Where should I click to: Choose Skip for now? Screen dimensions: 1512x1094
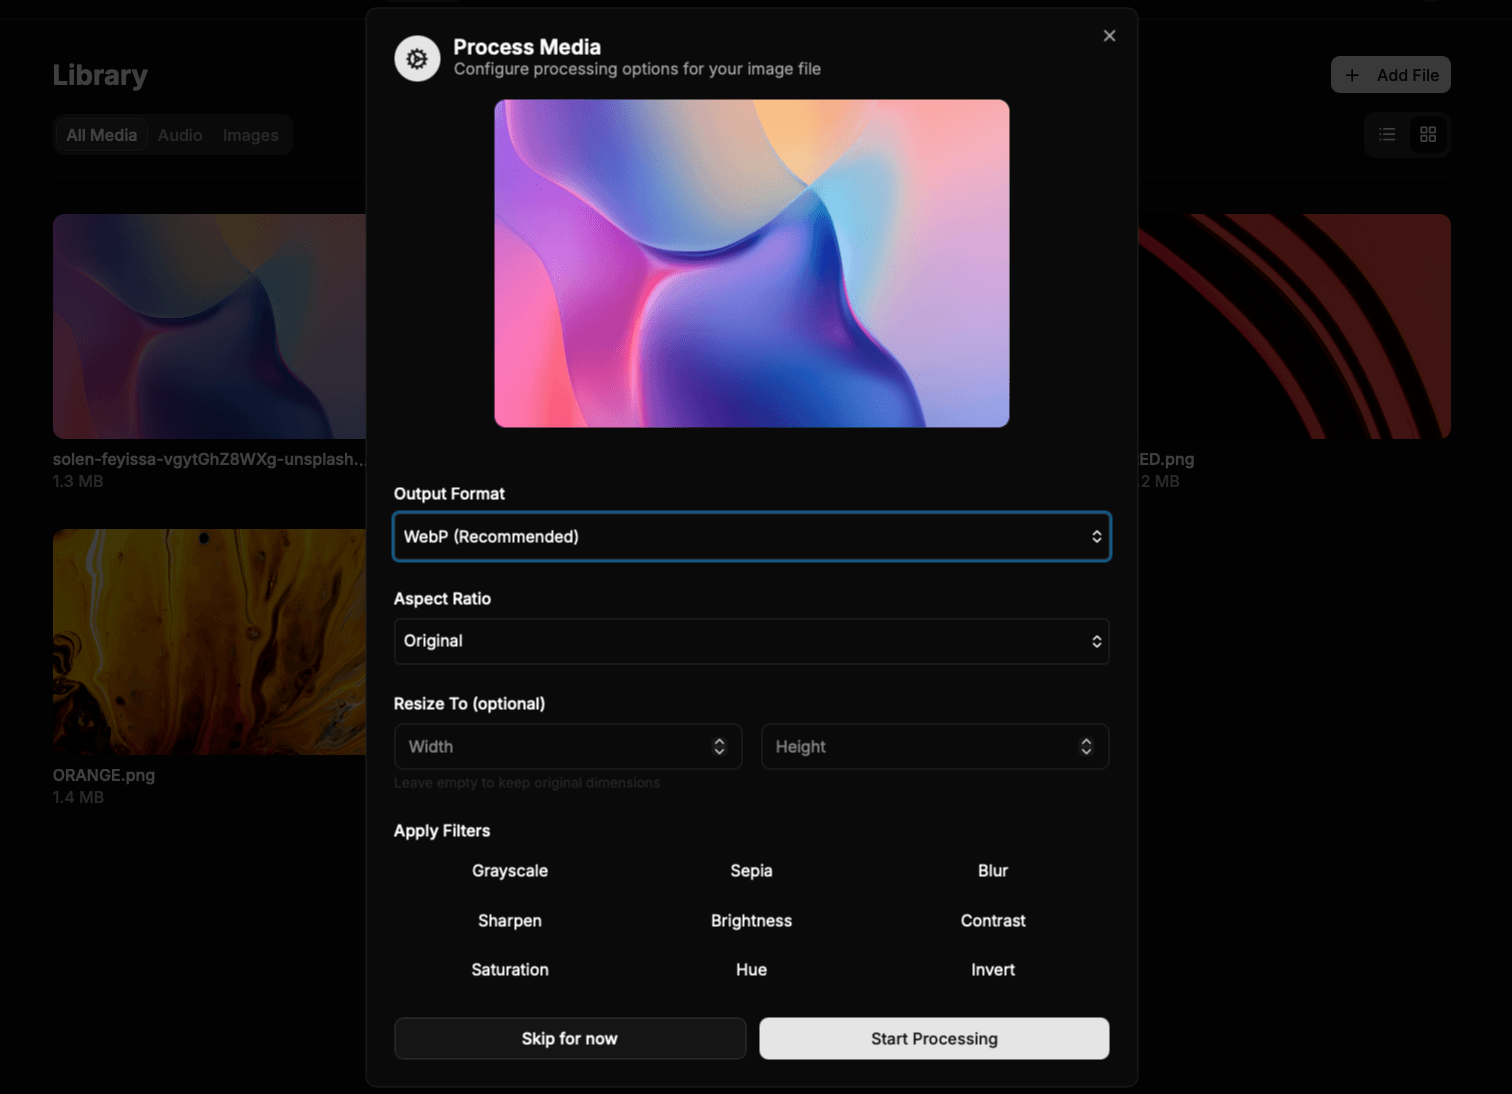(570, 1039)
